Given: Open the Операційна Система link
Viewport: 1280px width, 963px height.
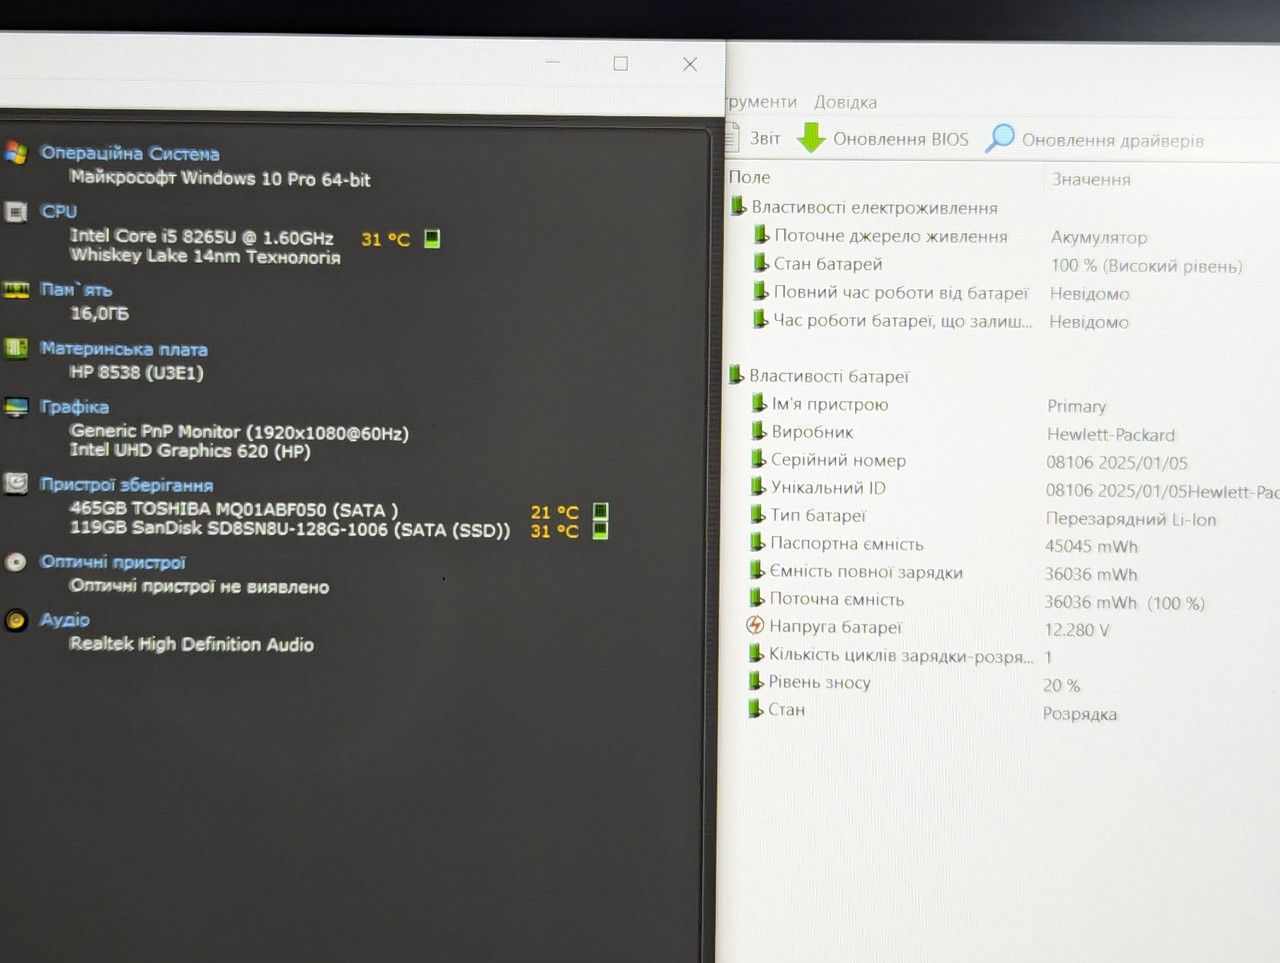Looking at the screenshot, I should point(130,153).
